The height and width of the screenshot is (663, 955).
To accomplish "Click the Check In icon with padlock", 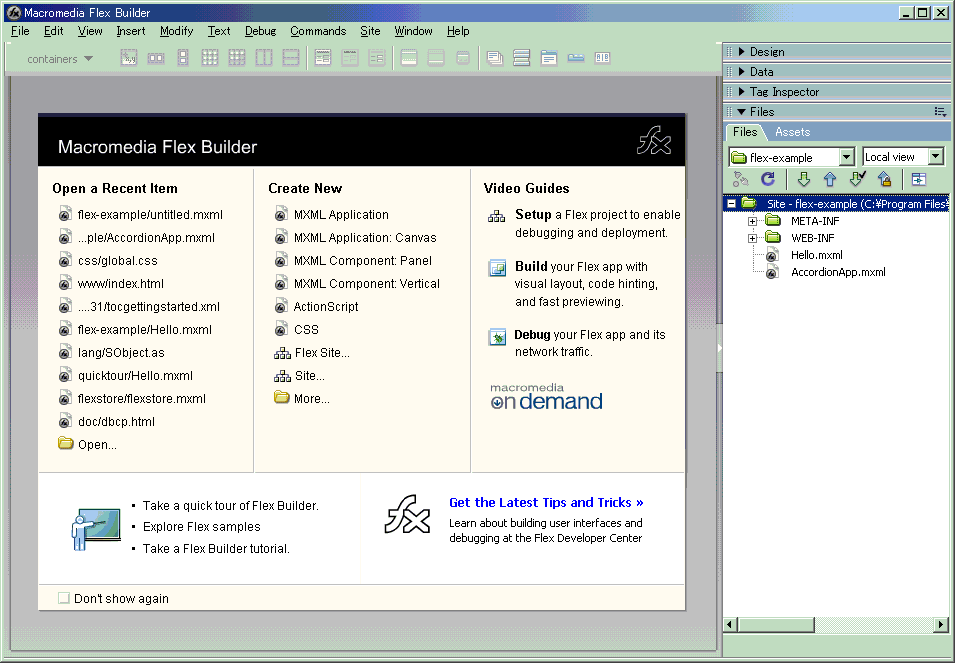I will pos(884,179).
